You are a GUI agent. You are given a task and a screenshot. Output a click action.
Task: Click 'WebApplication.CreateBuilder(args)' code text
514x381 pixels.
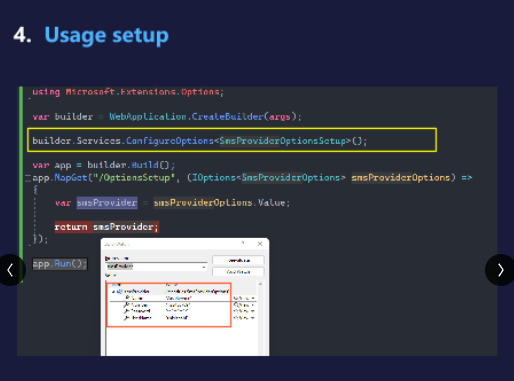[x=203, y=117]
